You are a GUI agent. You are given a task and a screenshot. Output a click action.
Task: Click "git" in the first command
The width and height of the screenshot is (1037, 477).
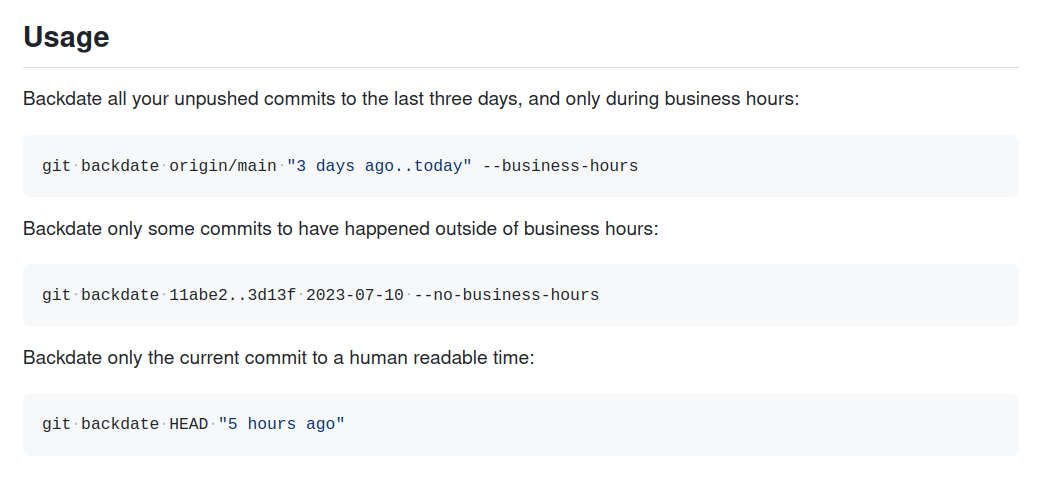(x=56, y=166)
